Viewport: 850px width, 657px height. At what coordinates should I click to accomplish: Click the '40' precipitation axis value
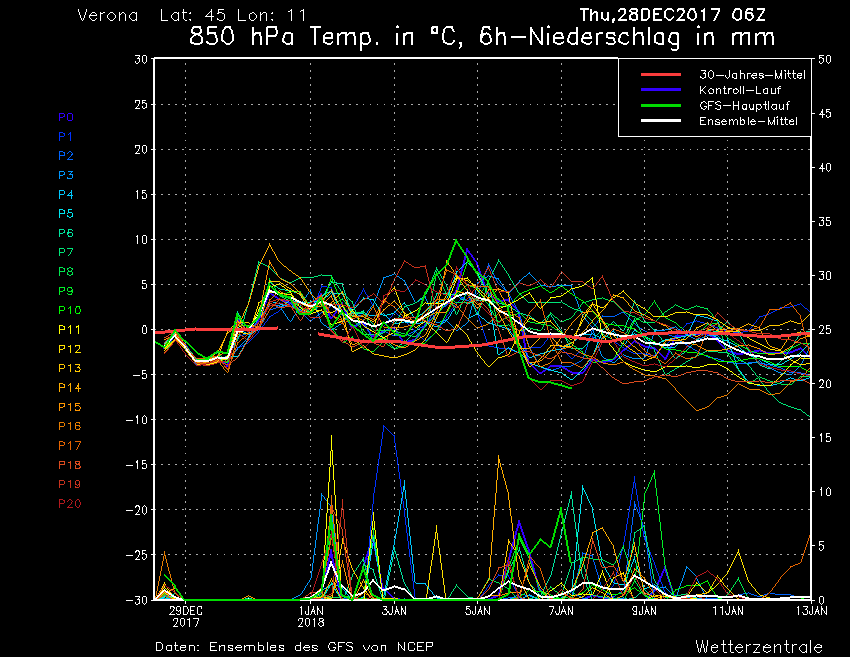coord(825,168)
